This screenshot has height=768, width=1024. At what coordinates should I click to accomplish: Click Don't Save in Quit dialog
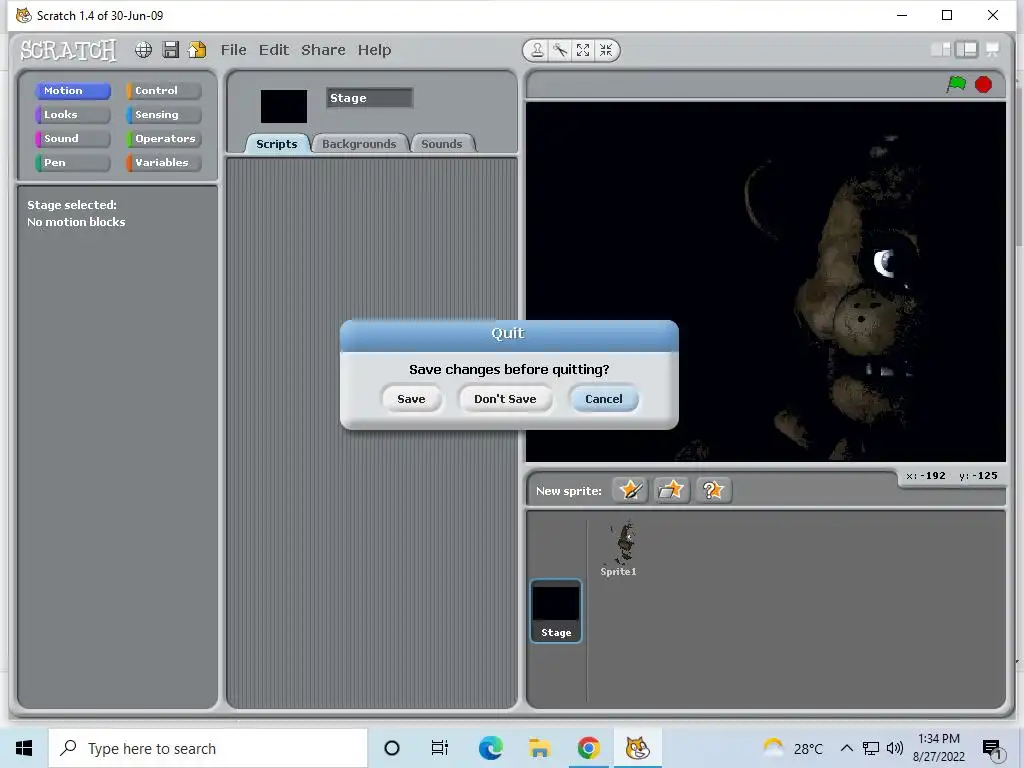505,399
